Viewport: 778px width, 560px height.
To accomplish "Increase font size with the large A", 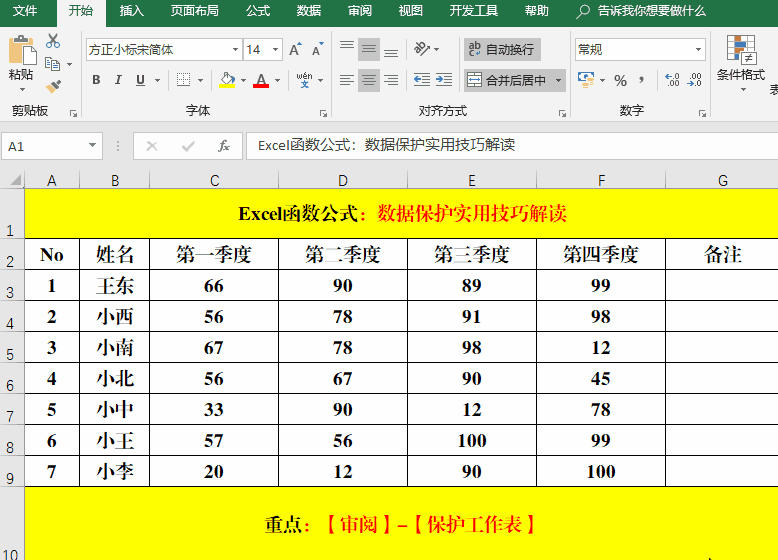I will (295, 50).
